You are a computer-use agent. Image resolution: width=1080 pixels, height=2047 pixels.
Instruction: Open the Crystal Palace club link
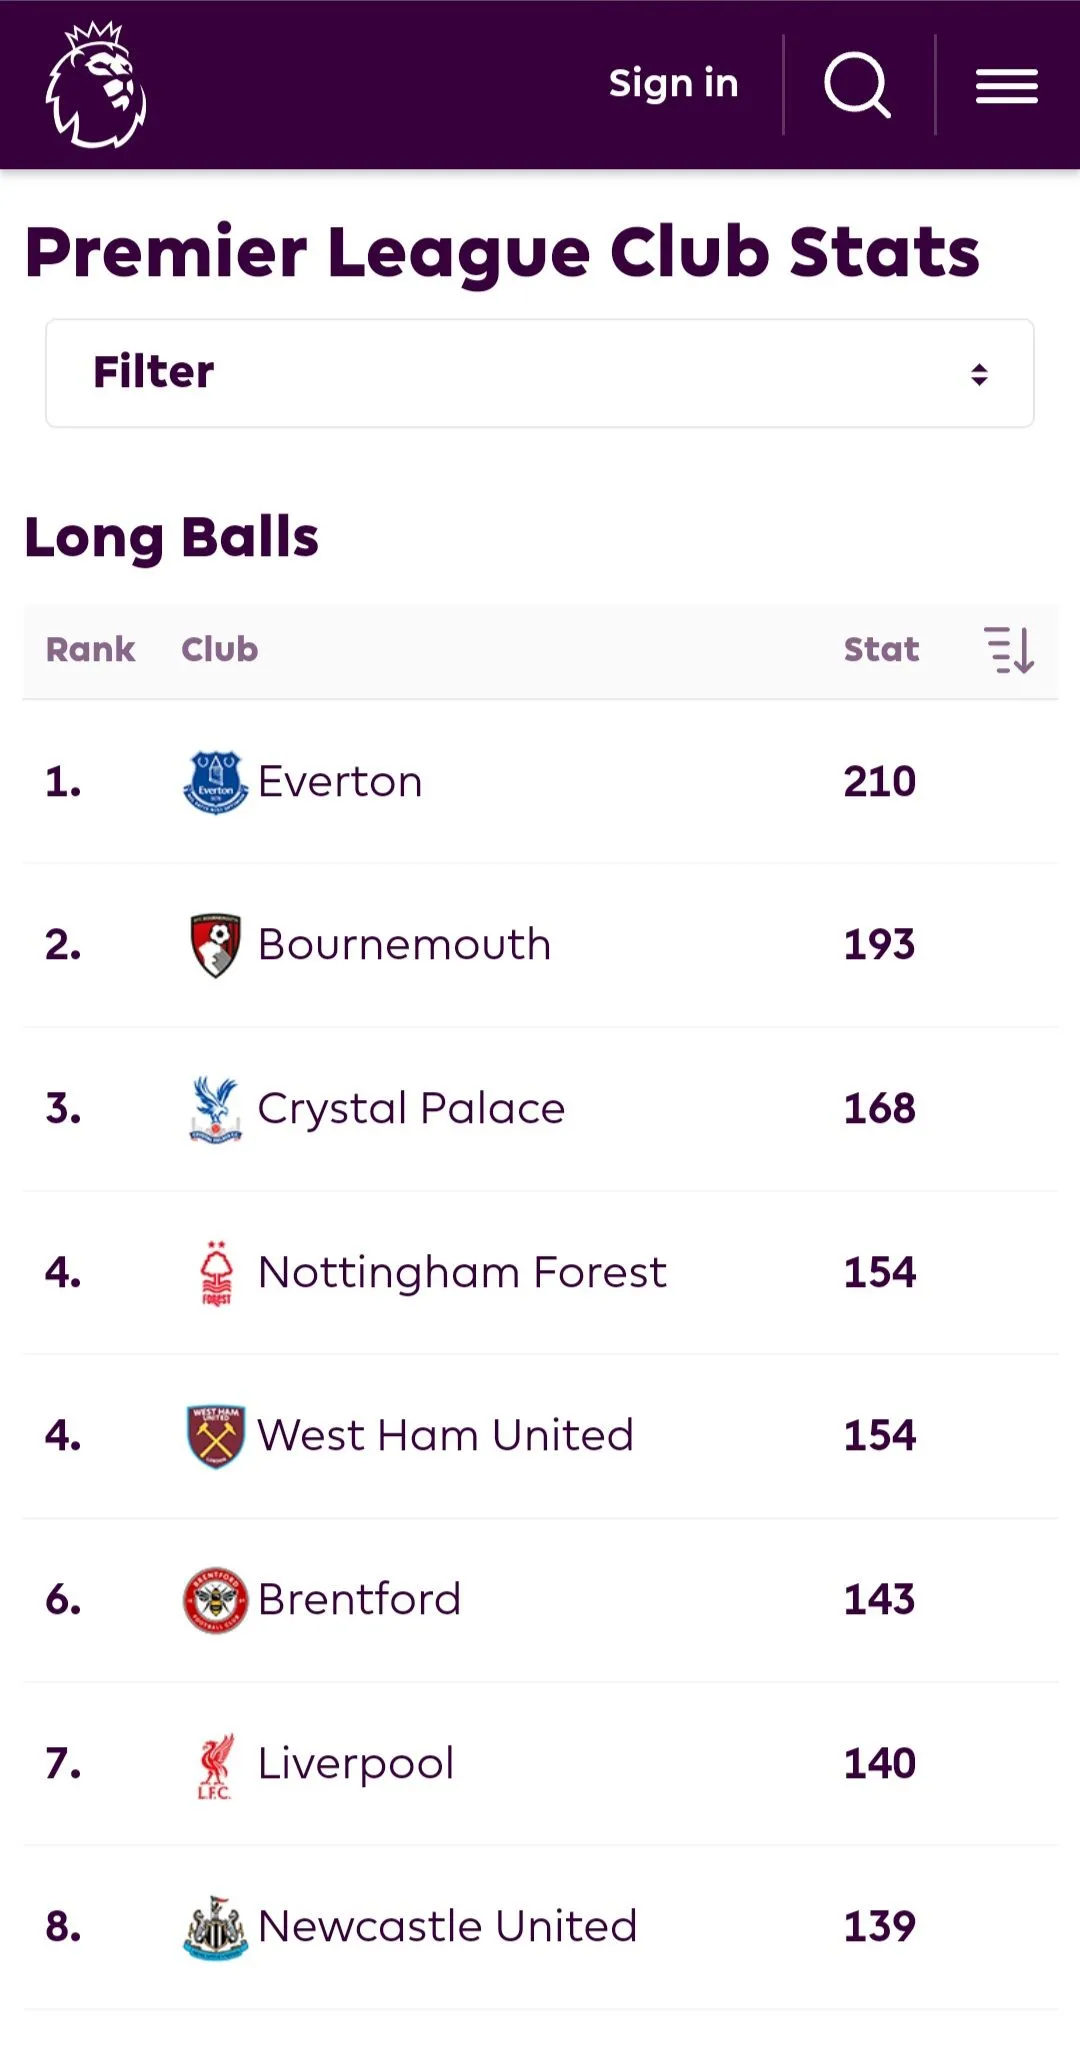(x=411, y=1109)
